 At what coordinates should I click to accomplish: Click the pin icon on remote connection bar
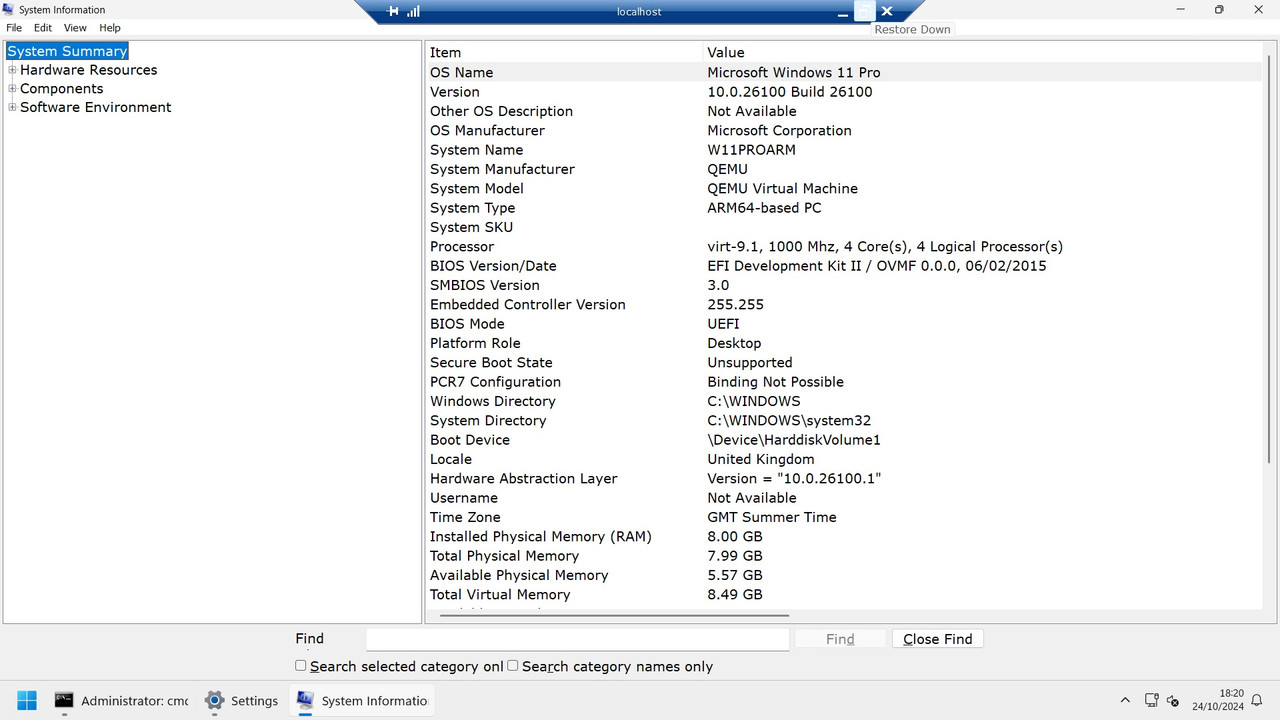pyautogui.click(x=392, y=11)
